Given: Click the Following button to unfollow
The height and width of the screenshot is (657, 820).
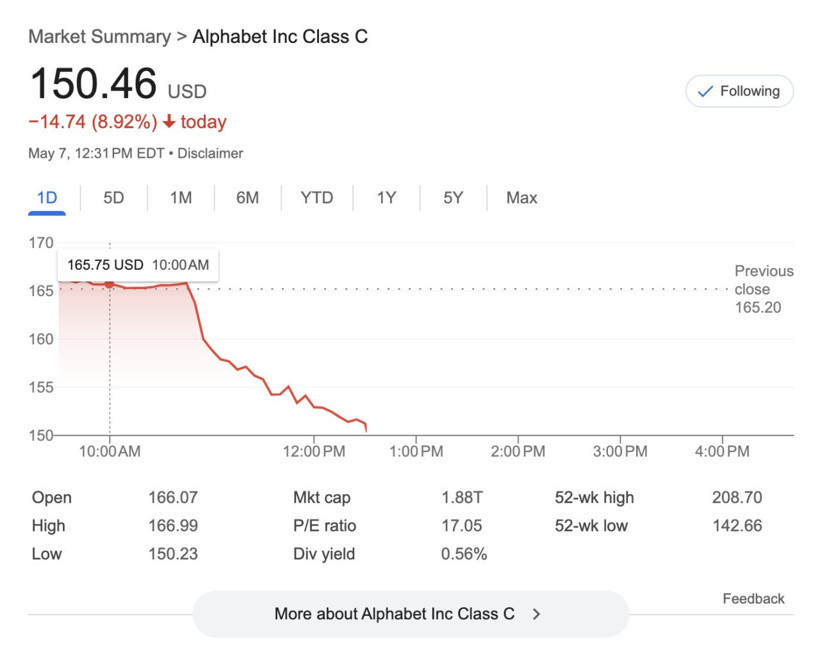Looking at the screenshot, I should point(739,91).
